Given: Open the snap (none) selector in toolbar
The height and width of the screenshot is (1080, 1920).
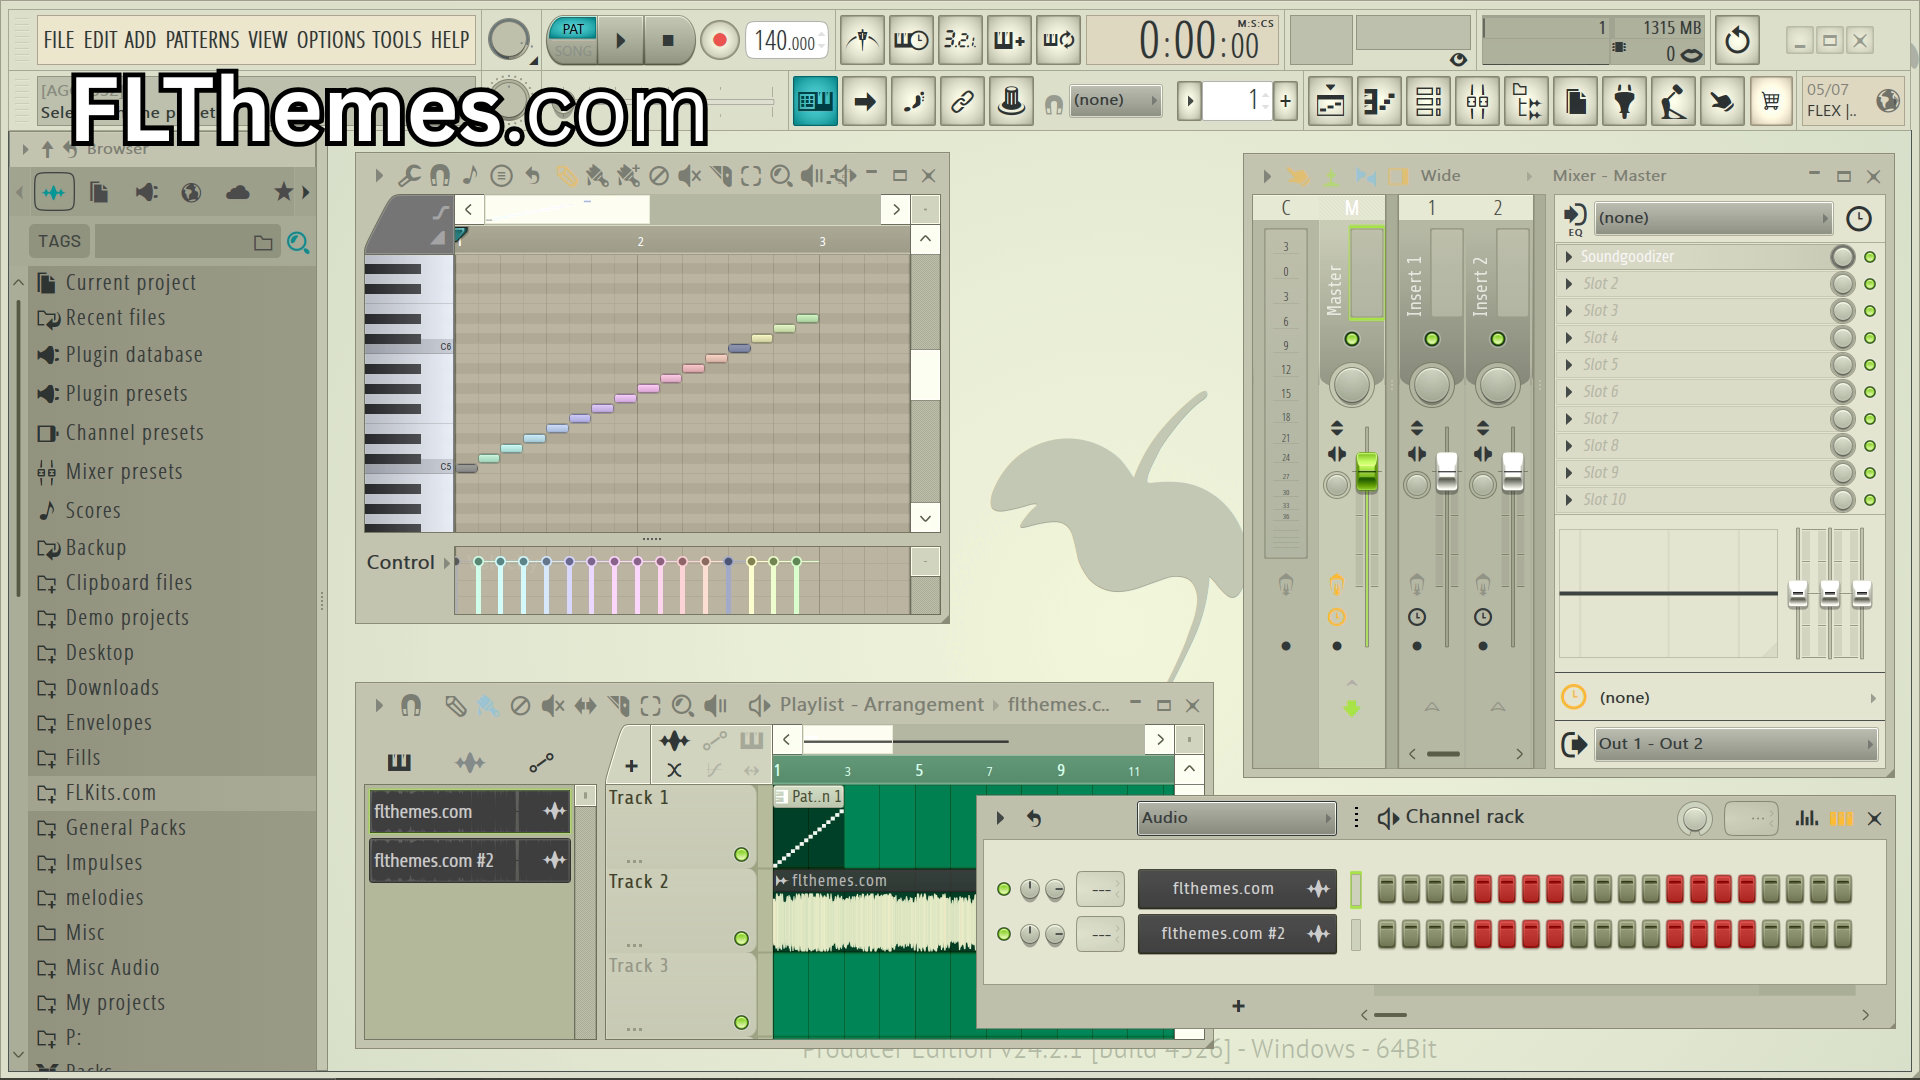Looking at the screenshot, I should 1116,100.
